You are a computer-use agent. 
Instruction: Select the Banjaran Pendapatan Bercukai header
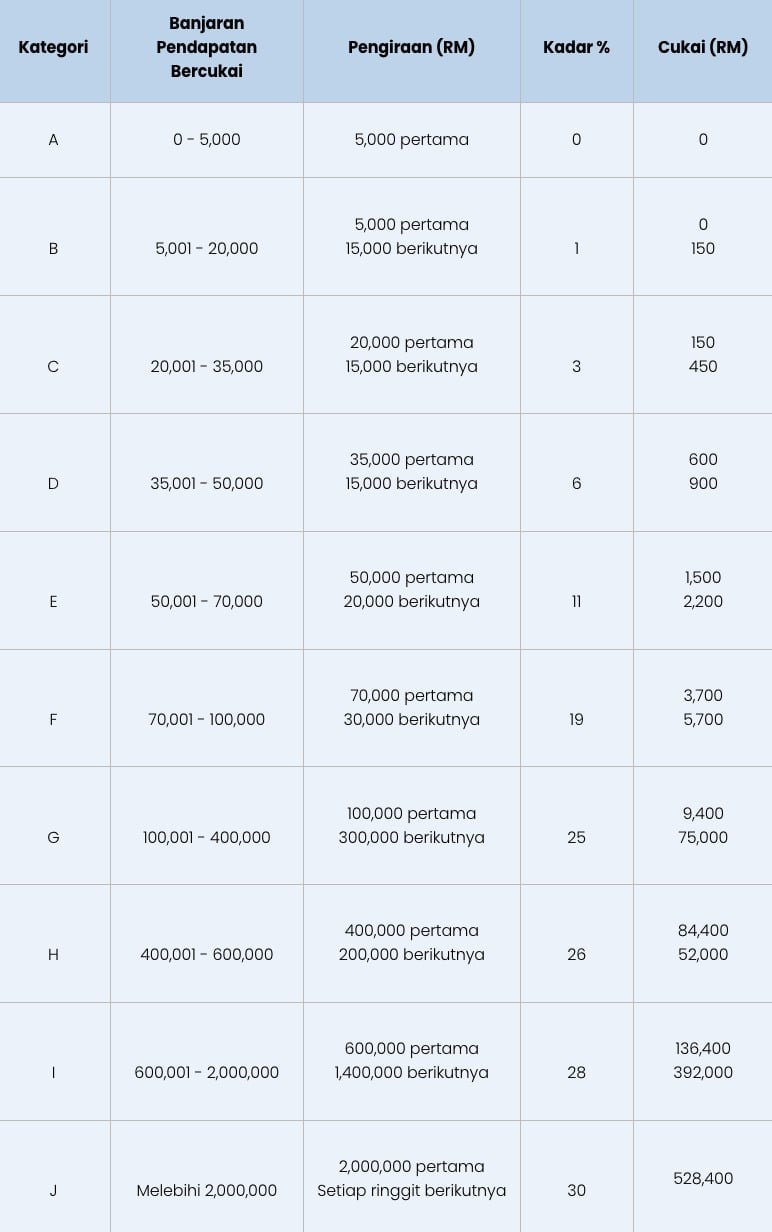click(207, 47)
